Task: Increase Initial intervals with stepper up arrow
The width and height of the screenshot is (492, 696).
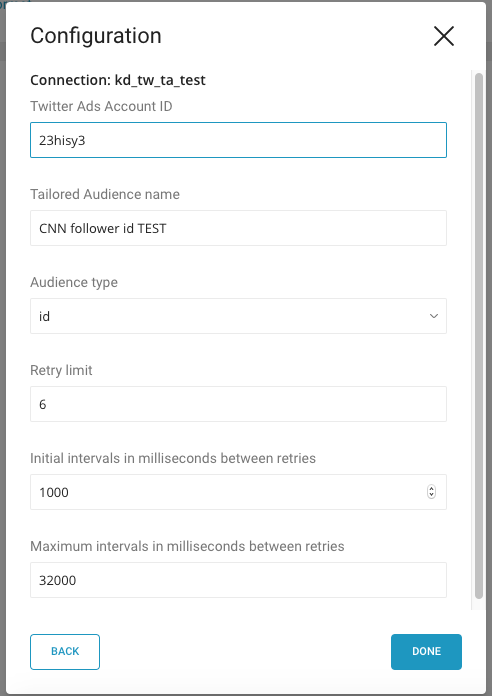Action: [431, 489]
